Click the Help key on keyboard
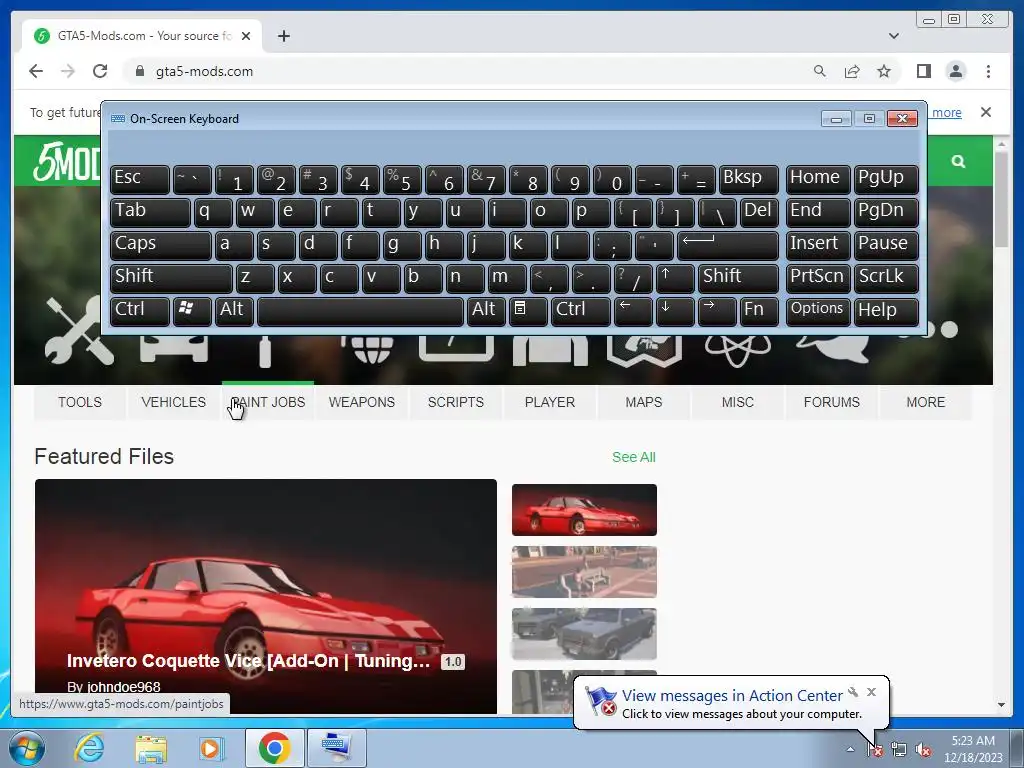 coord(886,310)
